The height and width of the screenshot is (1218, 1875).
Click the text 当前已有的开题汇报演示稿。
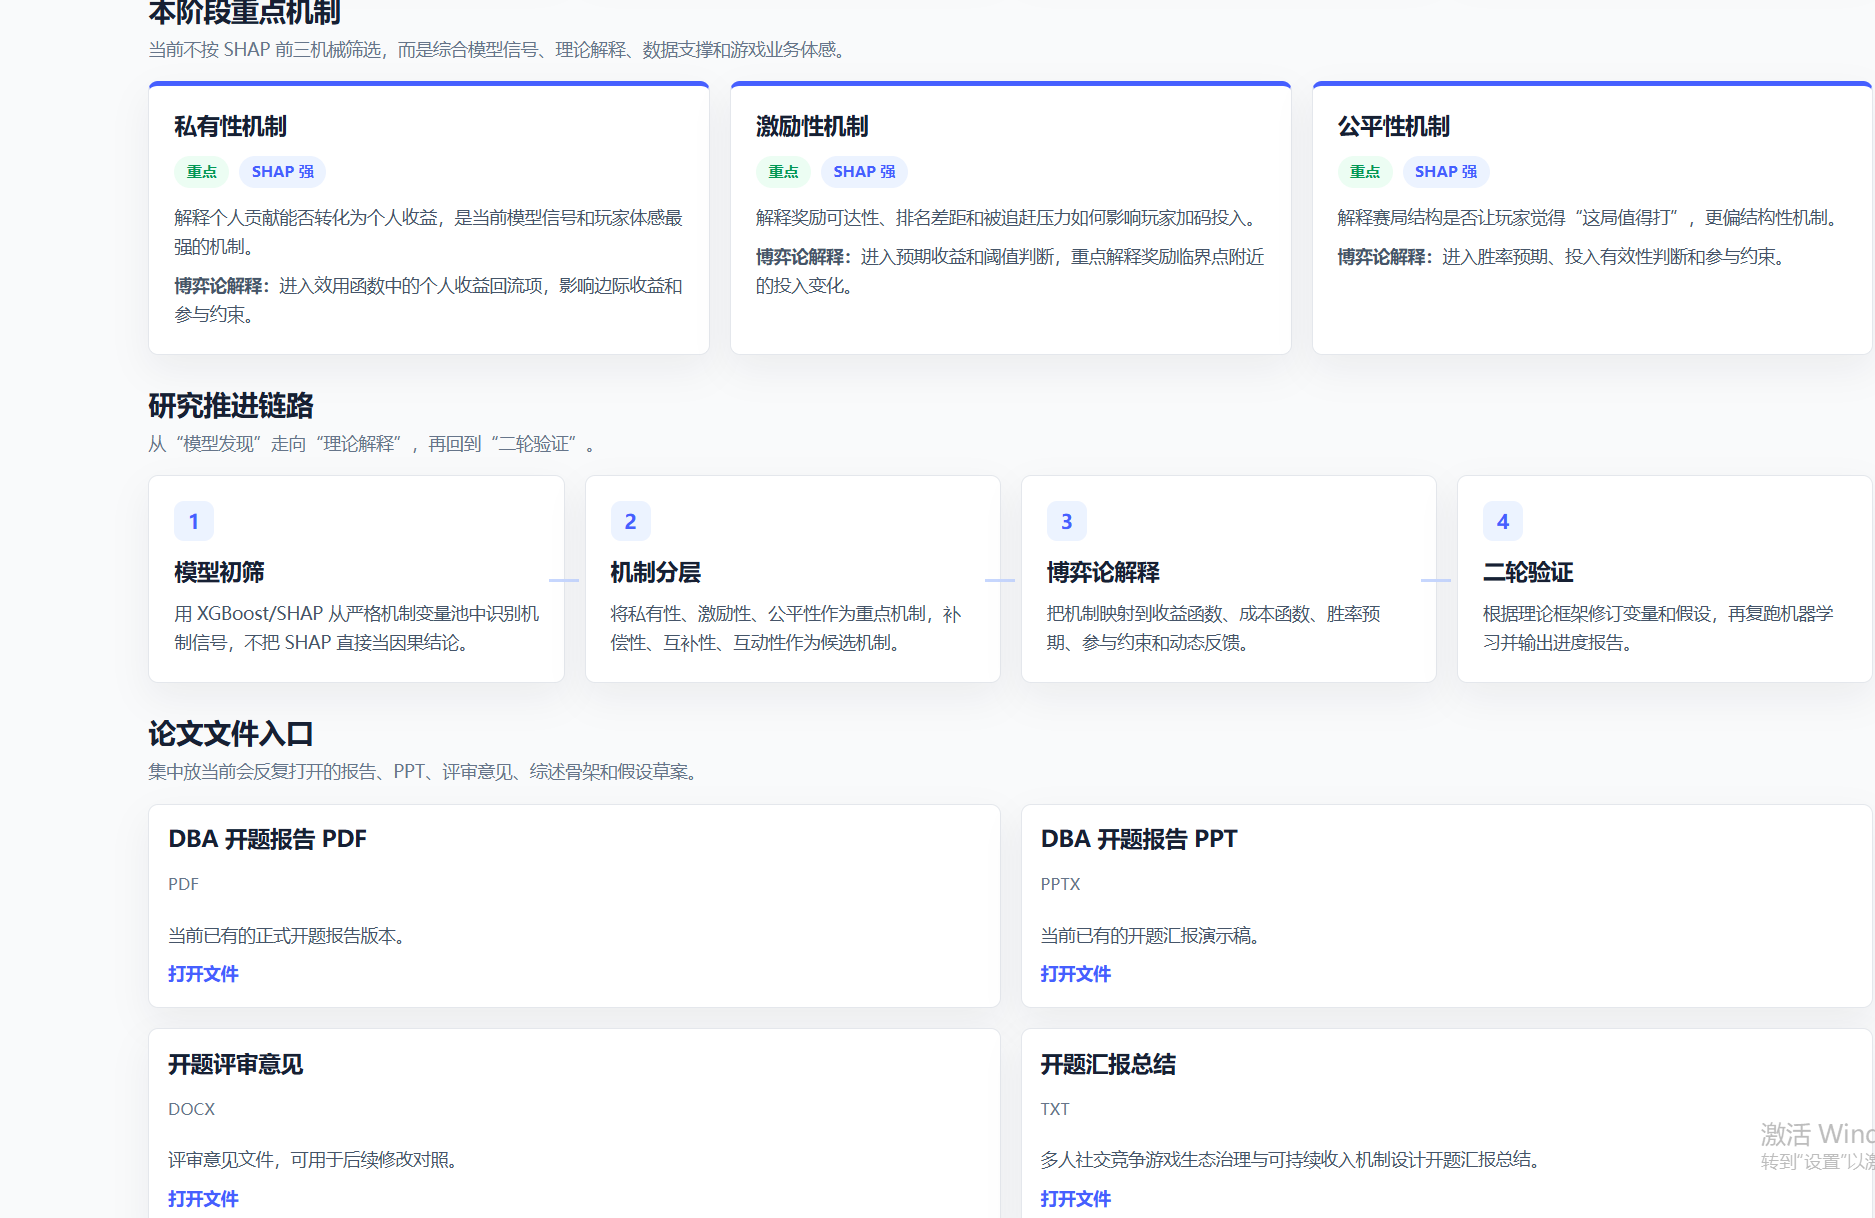point(1150,936)
